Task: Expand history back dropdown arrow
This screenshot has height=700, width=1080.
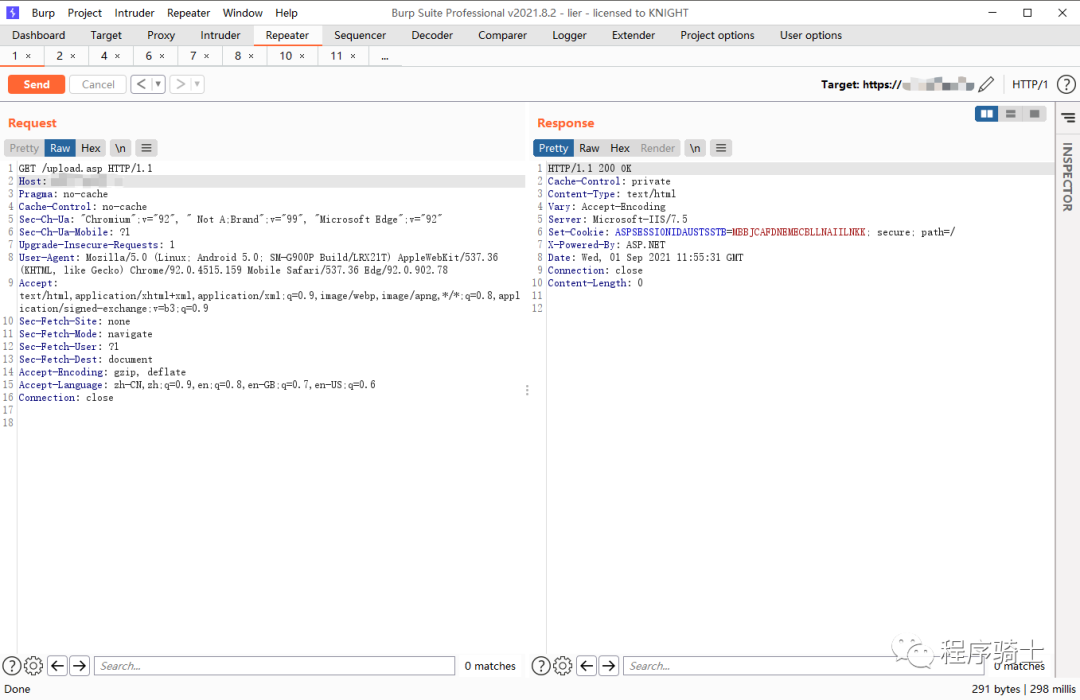Action: [158, 85]
